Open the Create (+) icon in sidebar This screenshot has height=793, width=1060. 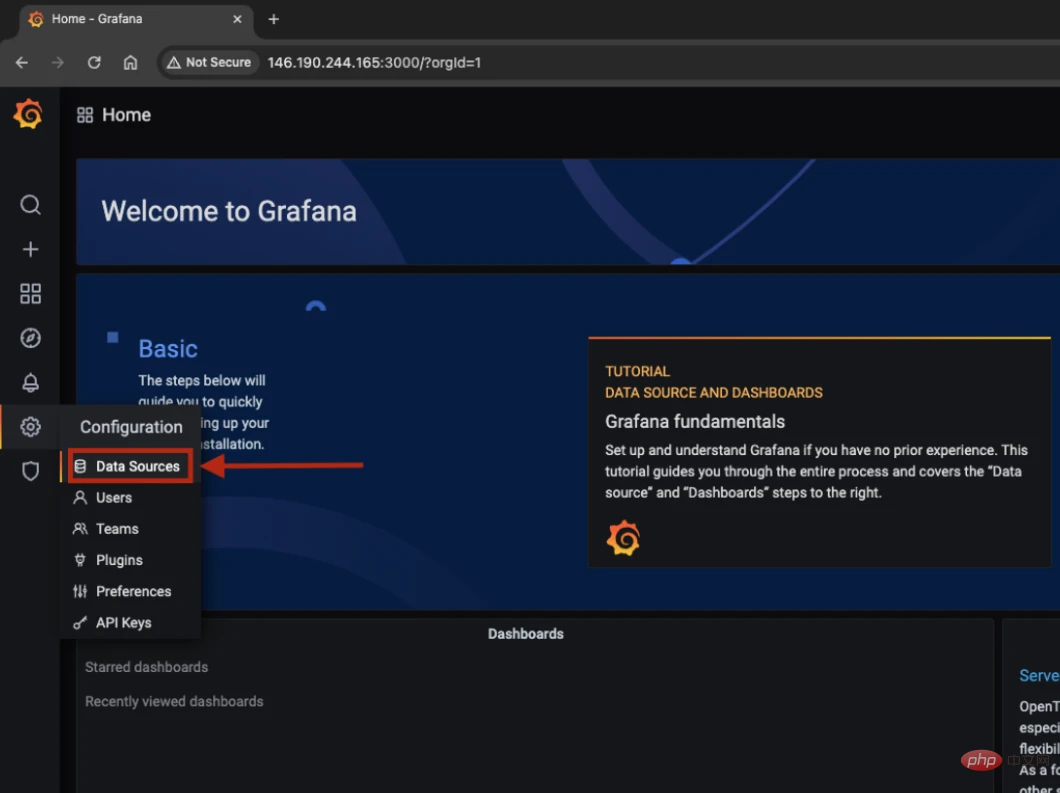click(x=30, y=249)
